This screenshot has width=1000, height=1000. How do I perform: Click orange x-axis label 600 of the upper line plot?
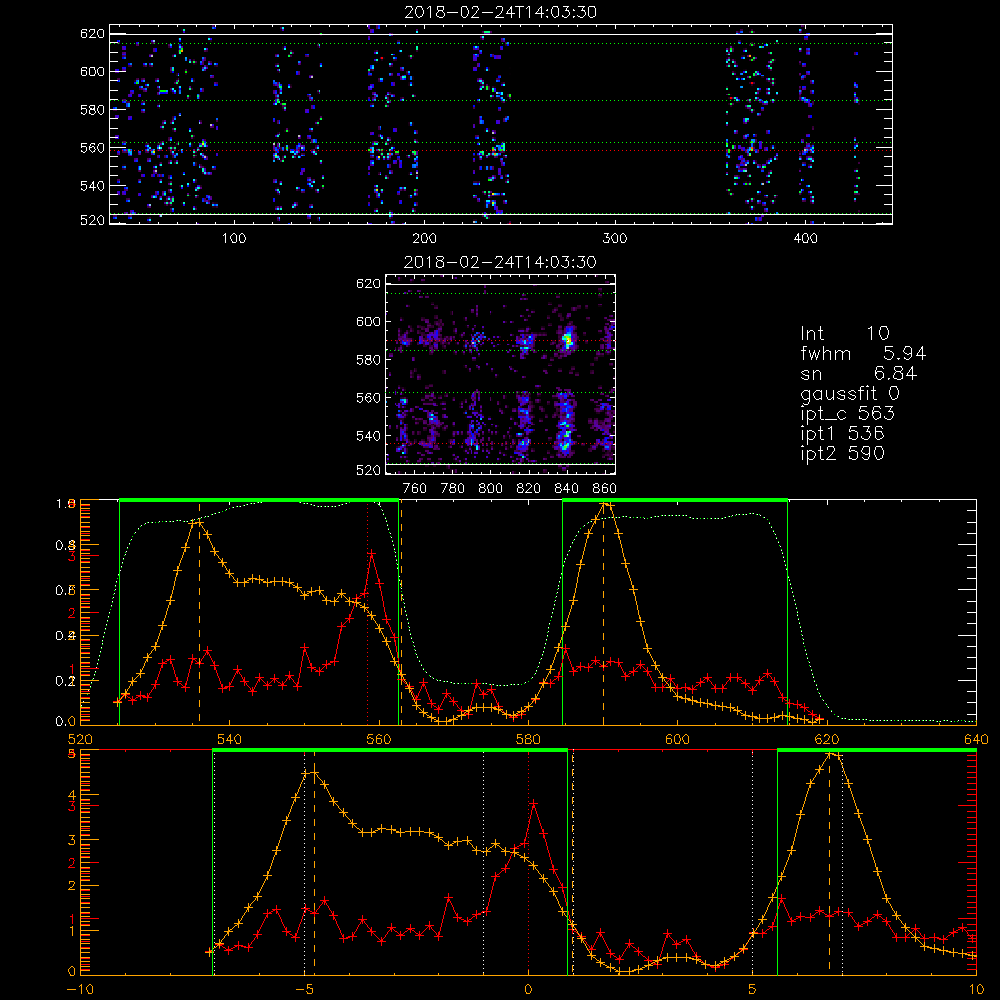tap(677, 740)
